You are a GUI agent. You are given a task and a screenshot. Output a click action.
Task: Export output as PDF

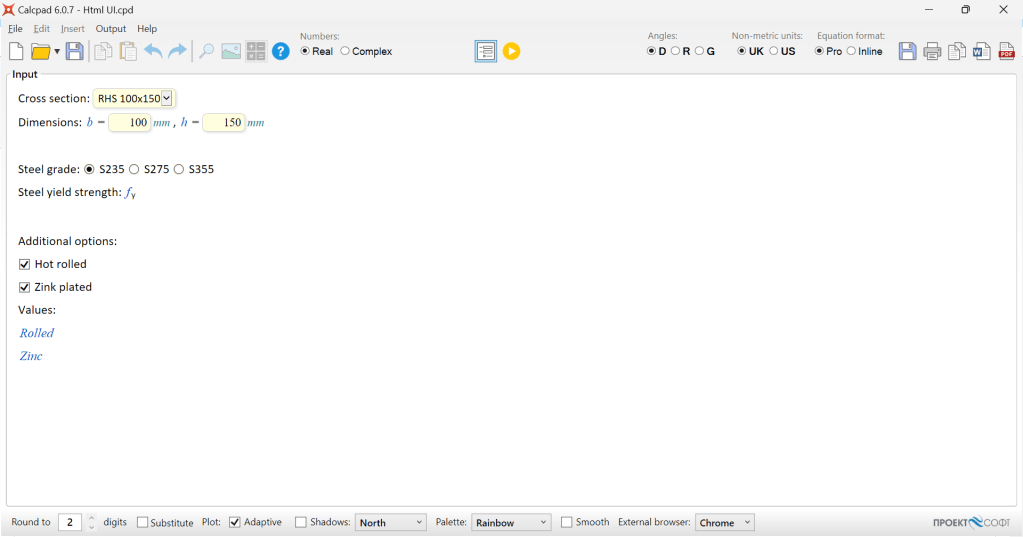[x=1006, y=52]
